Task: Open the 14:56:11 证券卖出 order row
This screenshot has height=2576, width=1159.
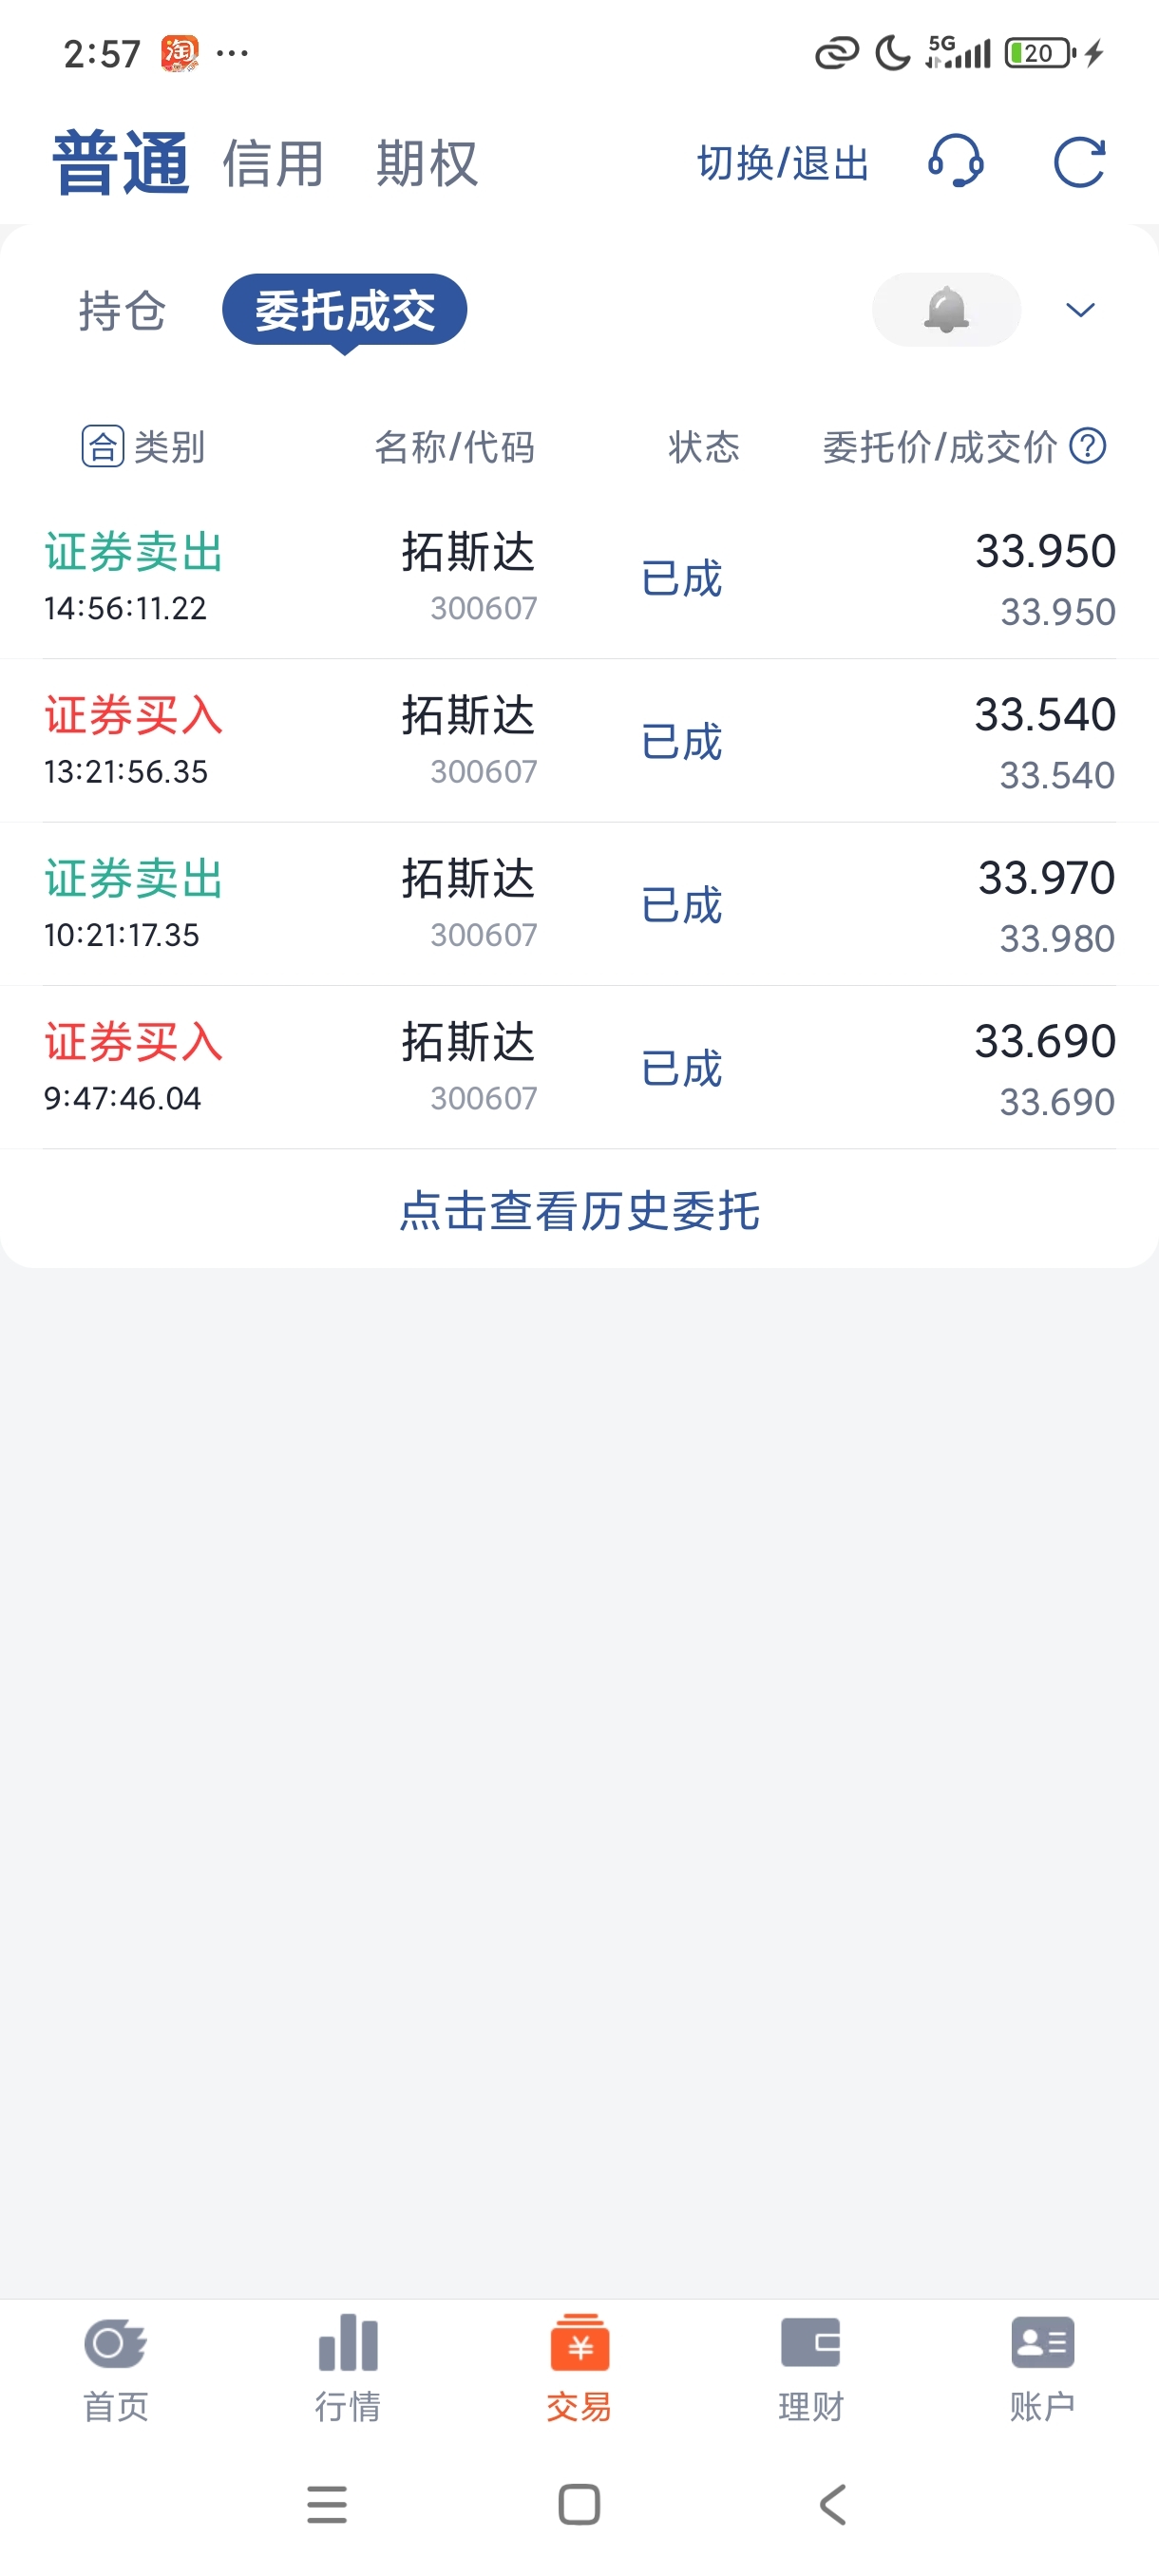Action: coord(579,578)
